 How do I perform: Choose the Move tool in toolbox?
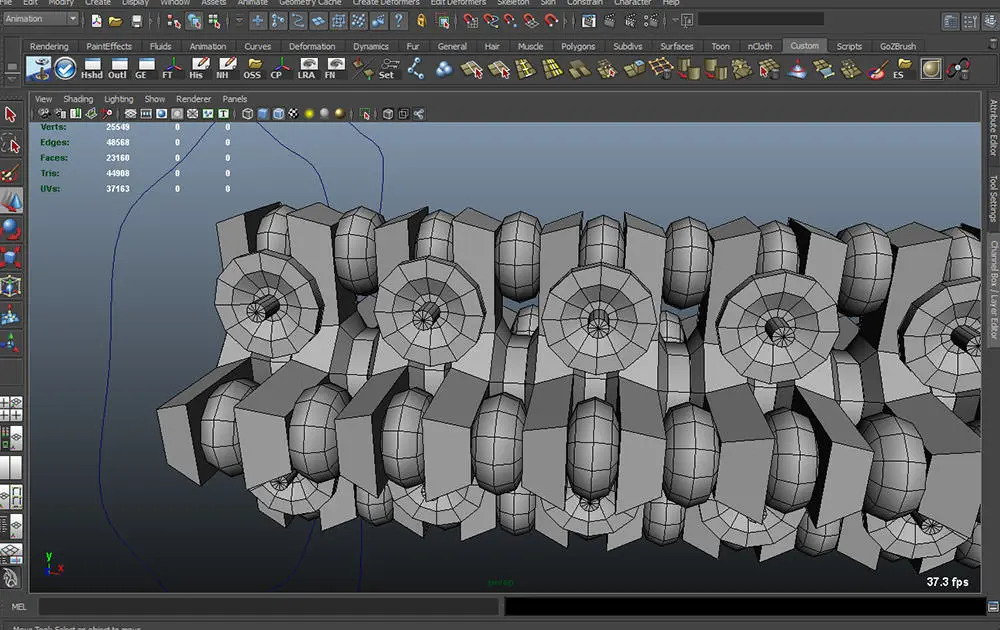11,201
